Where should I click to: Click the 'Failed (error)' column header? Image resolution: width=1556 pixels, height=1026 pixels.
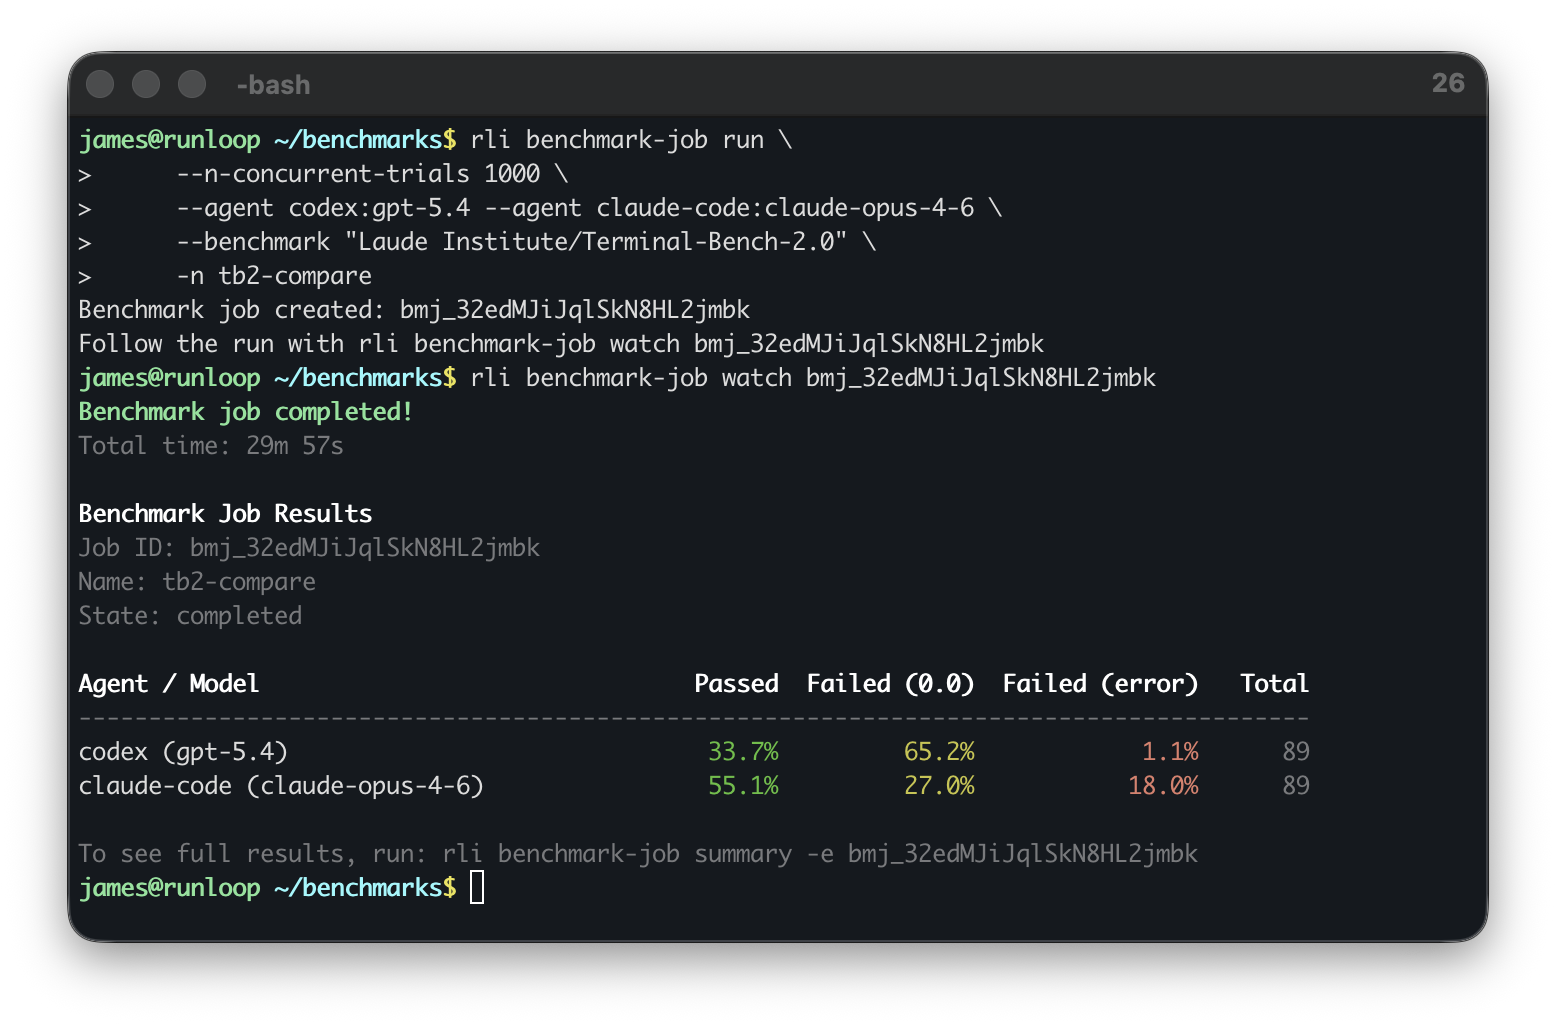pyautogui.click(x=1100, y=684)
